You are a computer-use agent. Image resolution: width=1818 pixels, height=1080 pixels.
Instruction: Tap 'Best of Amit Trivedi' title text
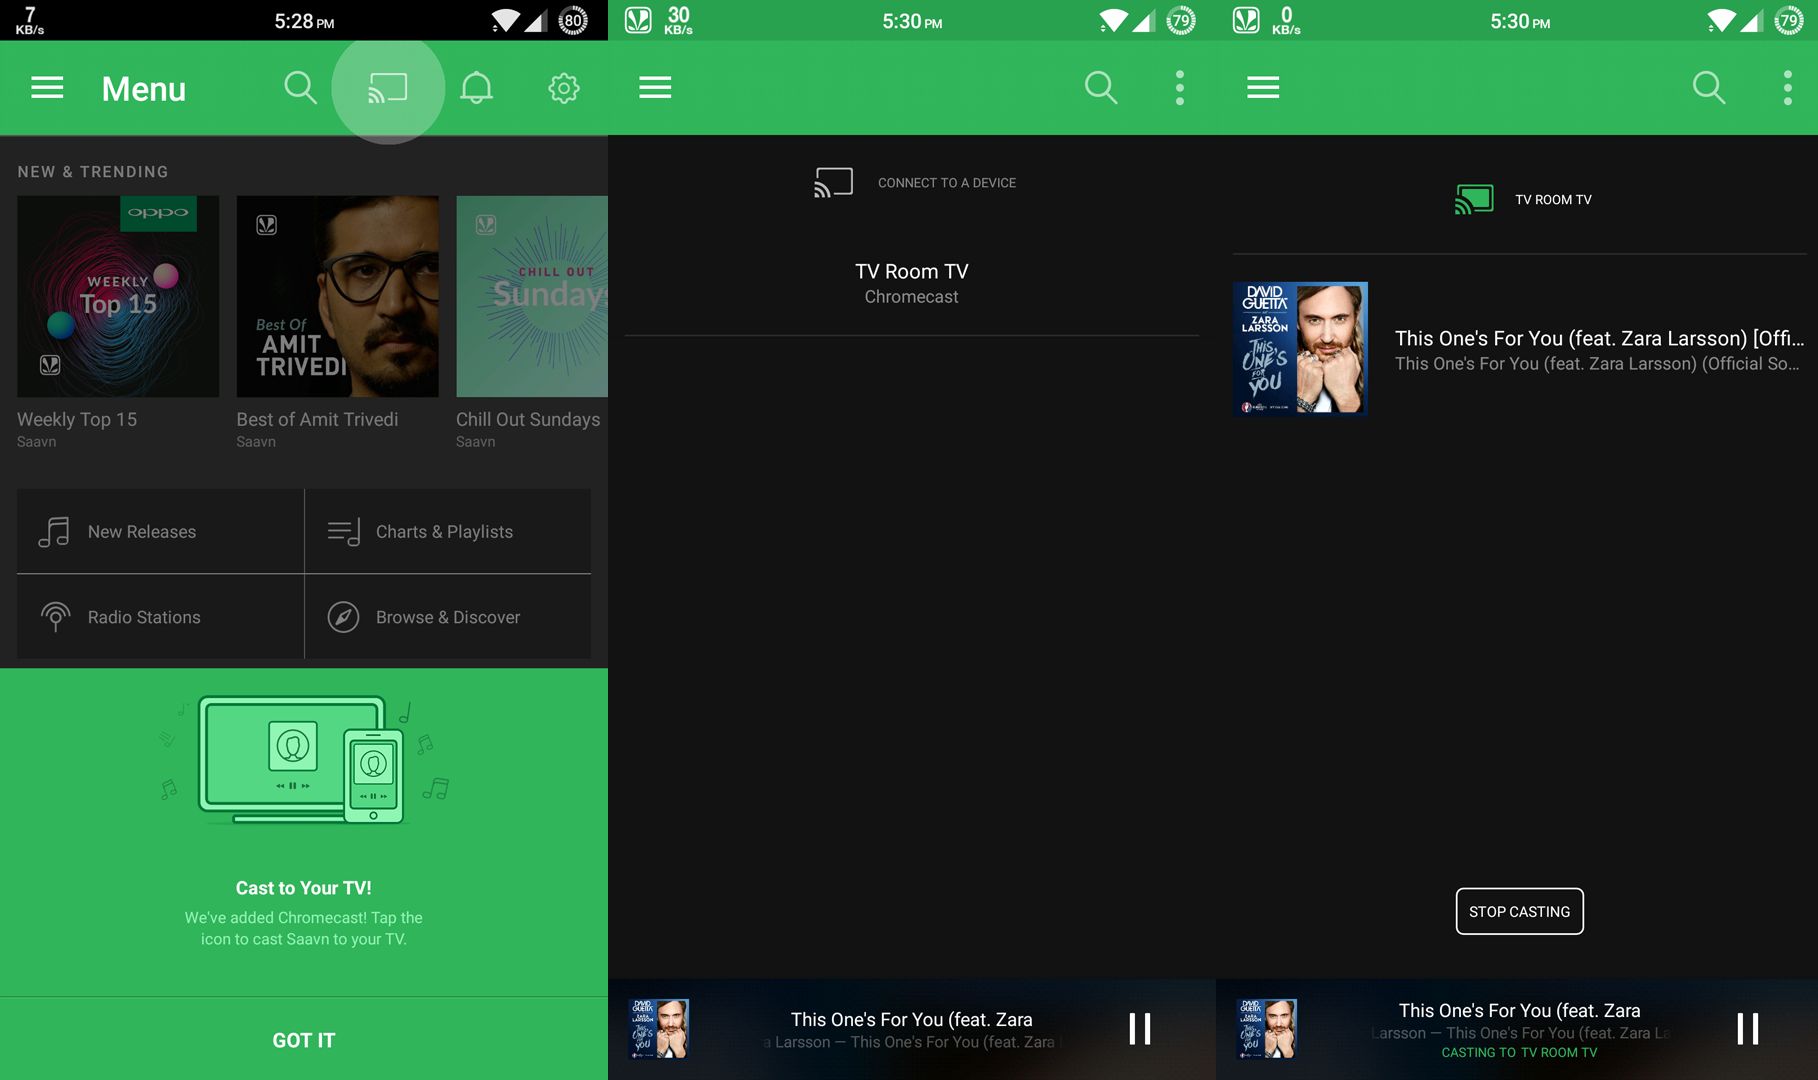pyautogui.click(x=317, y=419)
